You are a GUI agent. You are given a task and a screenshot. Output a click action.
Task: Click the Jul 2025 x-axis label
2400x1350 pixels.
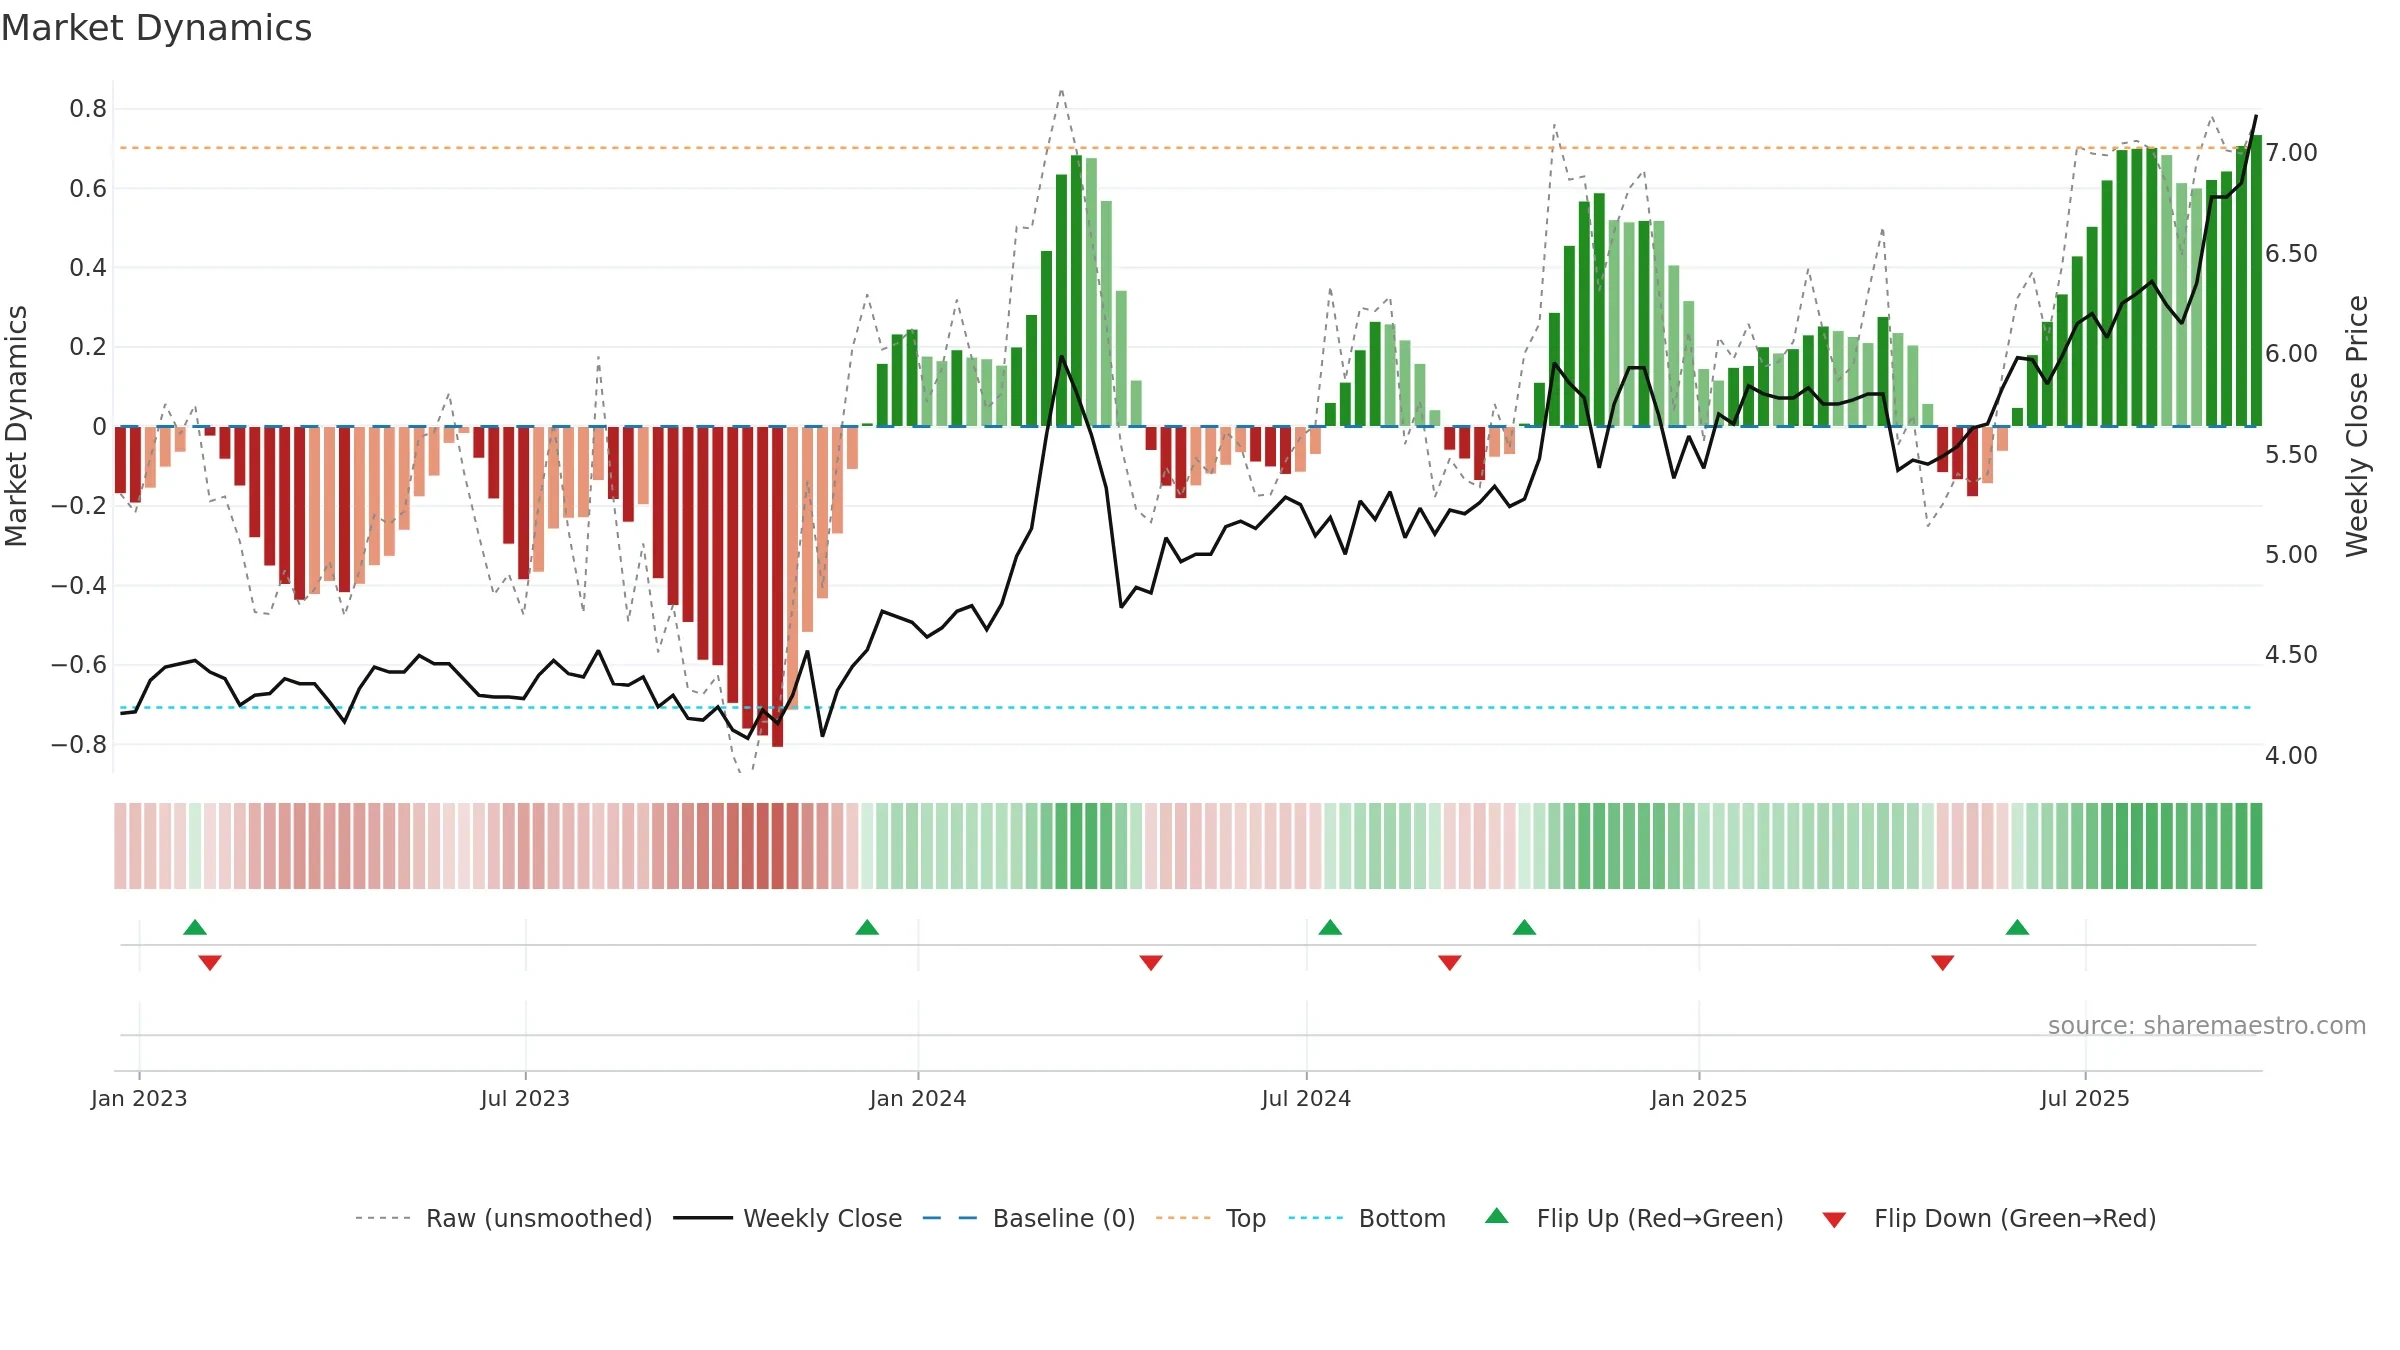point(2085,1098)
